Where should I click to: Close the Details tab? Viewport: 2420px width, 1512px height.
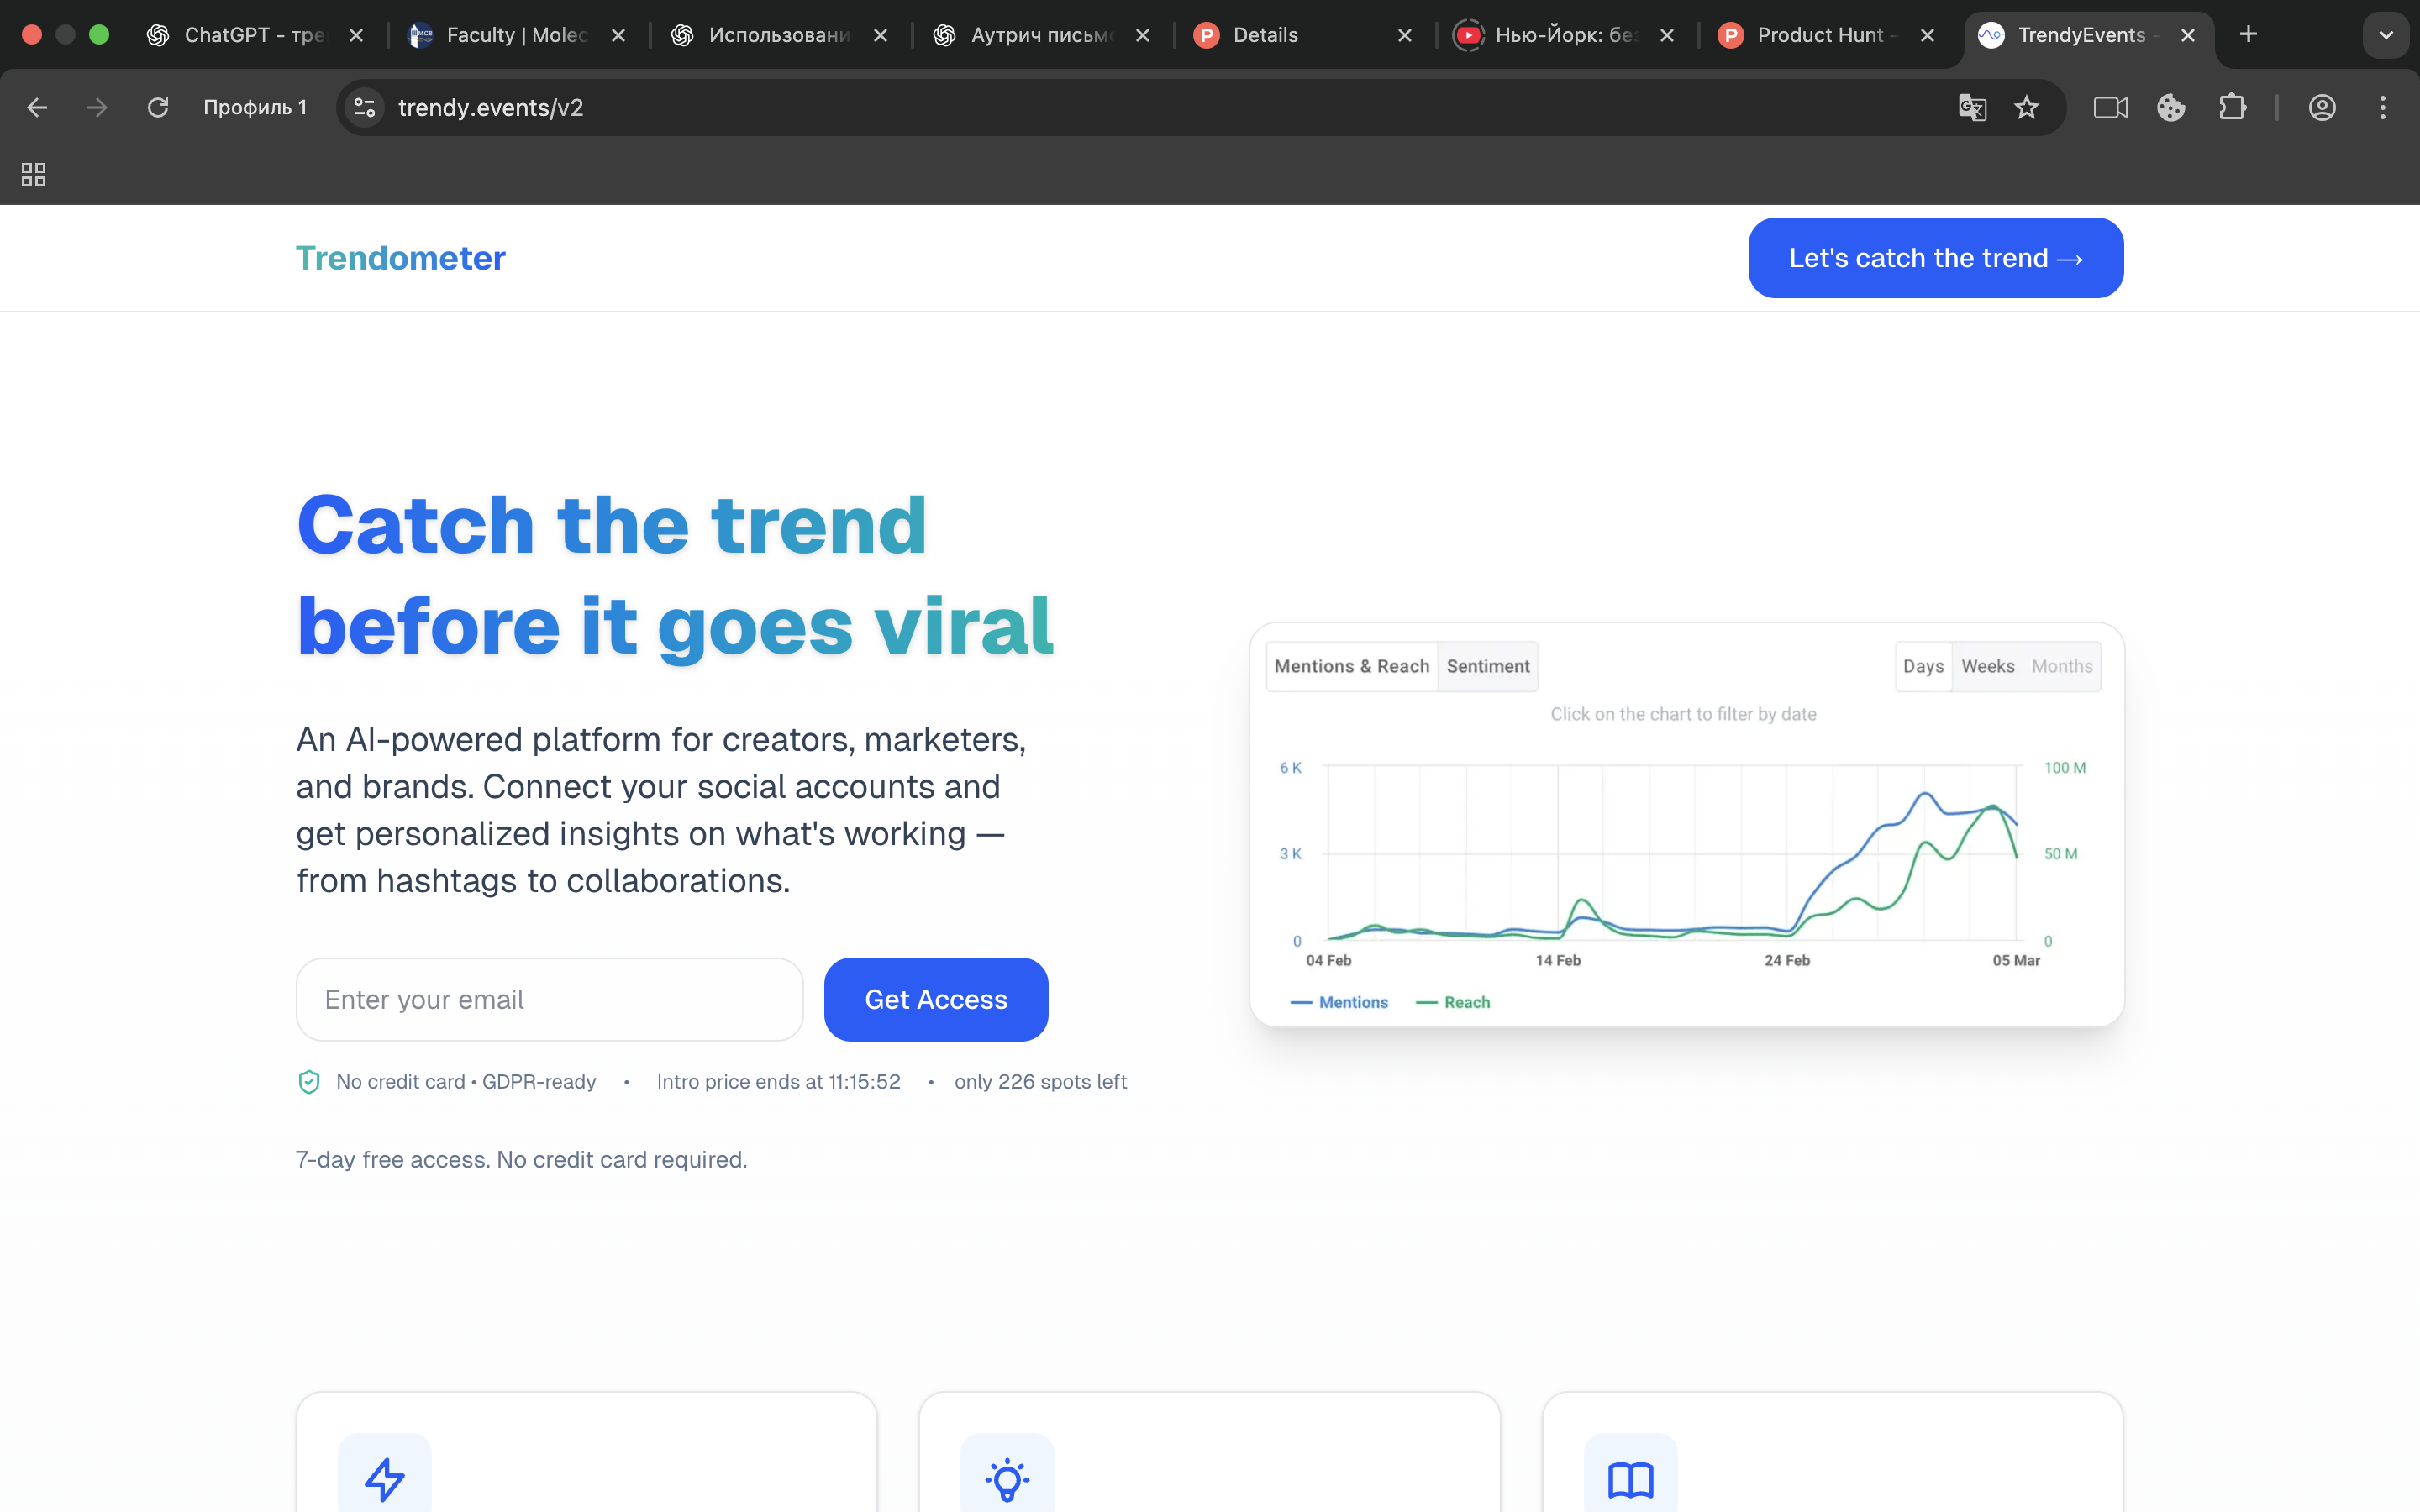pyautogui.click(x=1404, y=35)
